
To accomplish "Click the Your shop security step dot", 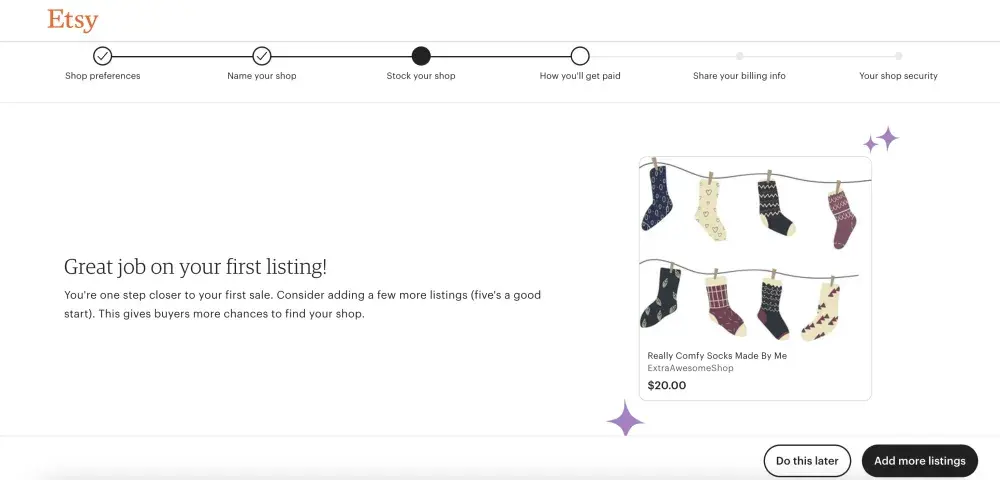I will pyautogui.click(x=898, y=56).
